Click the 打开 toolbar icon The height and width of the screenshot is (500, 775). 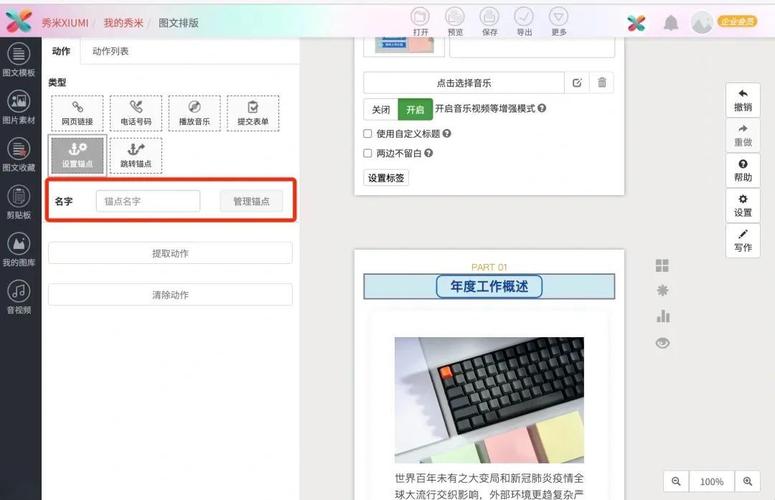[420, 22]
